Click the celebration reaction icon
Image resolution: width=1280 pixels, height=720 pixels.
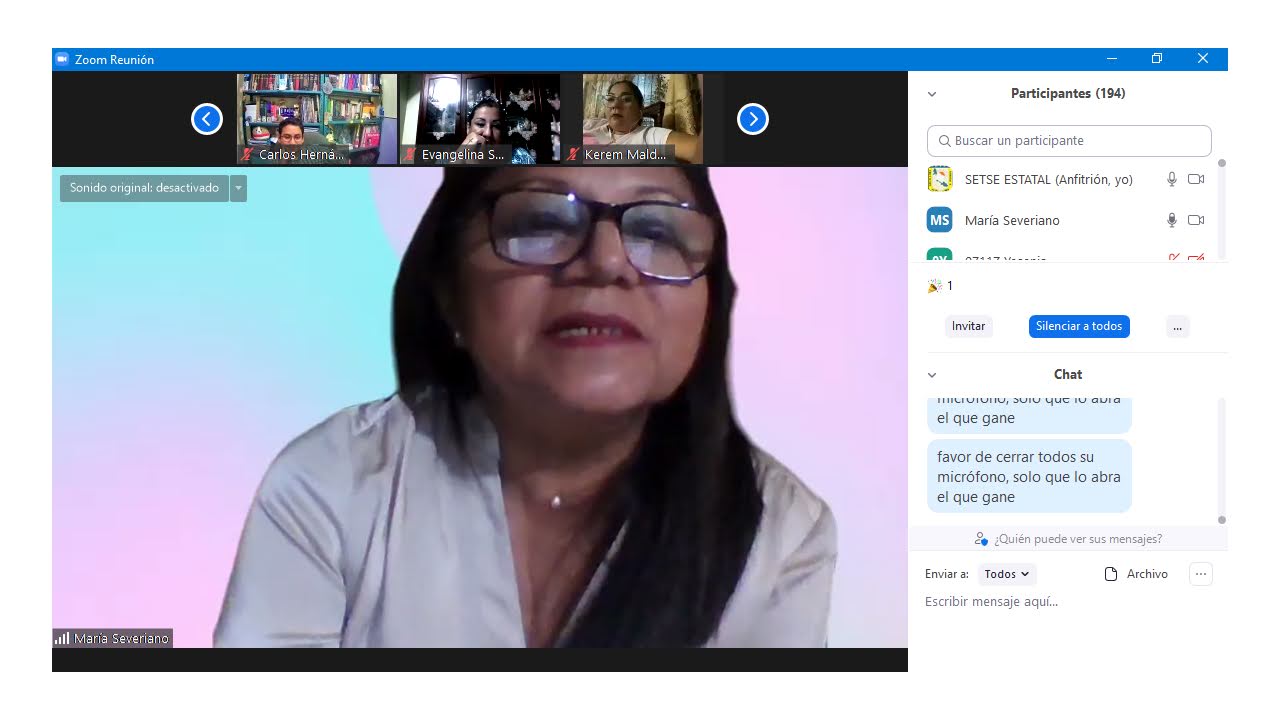pos(935,286)
